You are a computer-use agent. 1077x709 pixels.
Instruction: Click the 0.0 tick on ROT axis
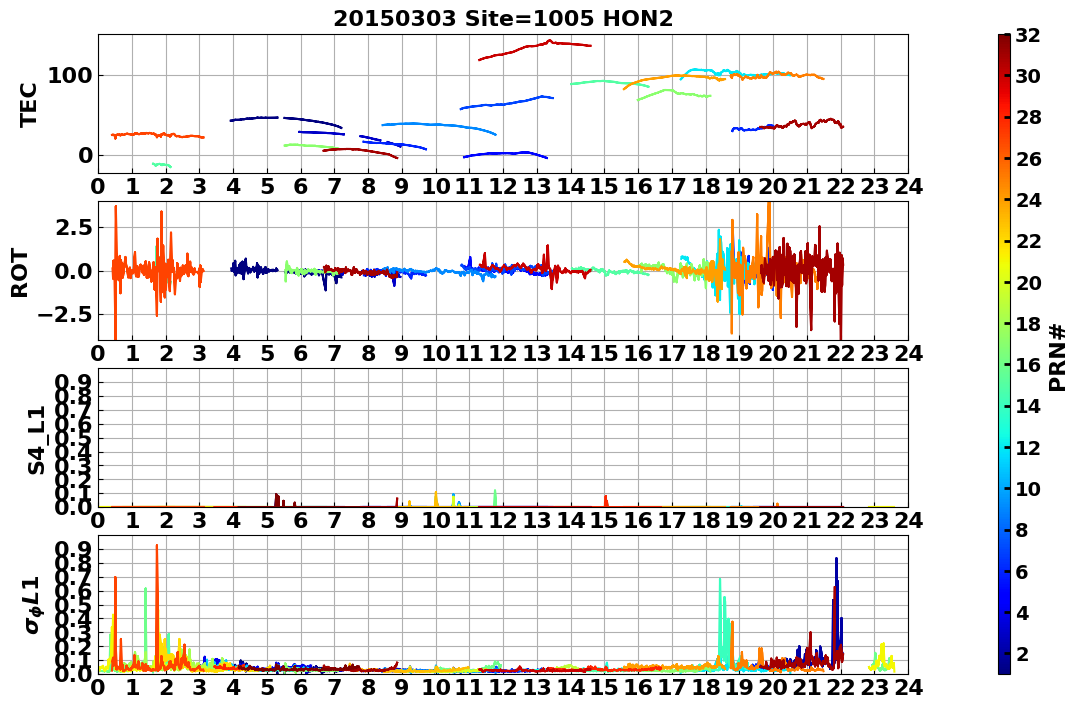[71, 271]
